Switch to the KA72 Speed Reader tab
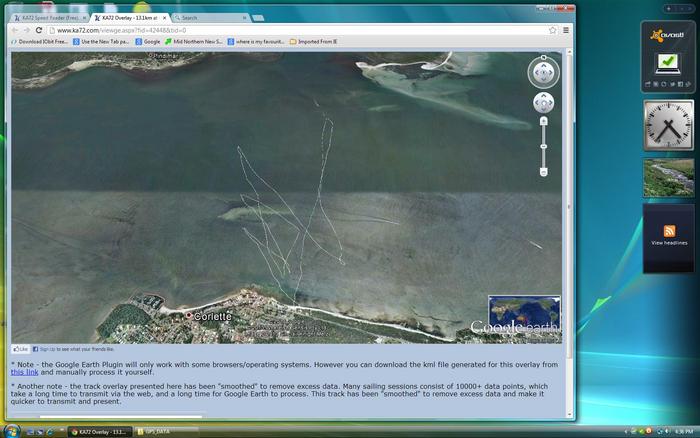 [50, 18]
